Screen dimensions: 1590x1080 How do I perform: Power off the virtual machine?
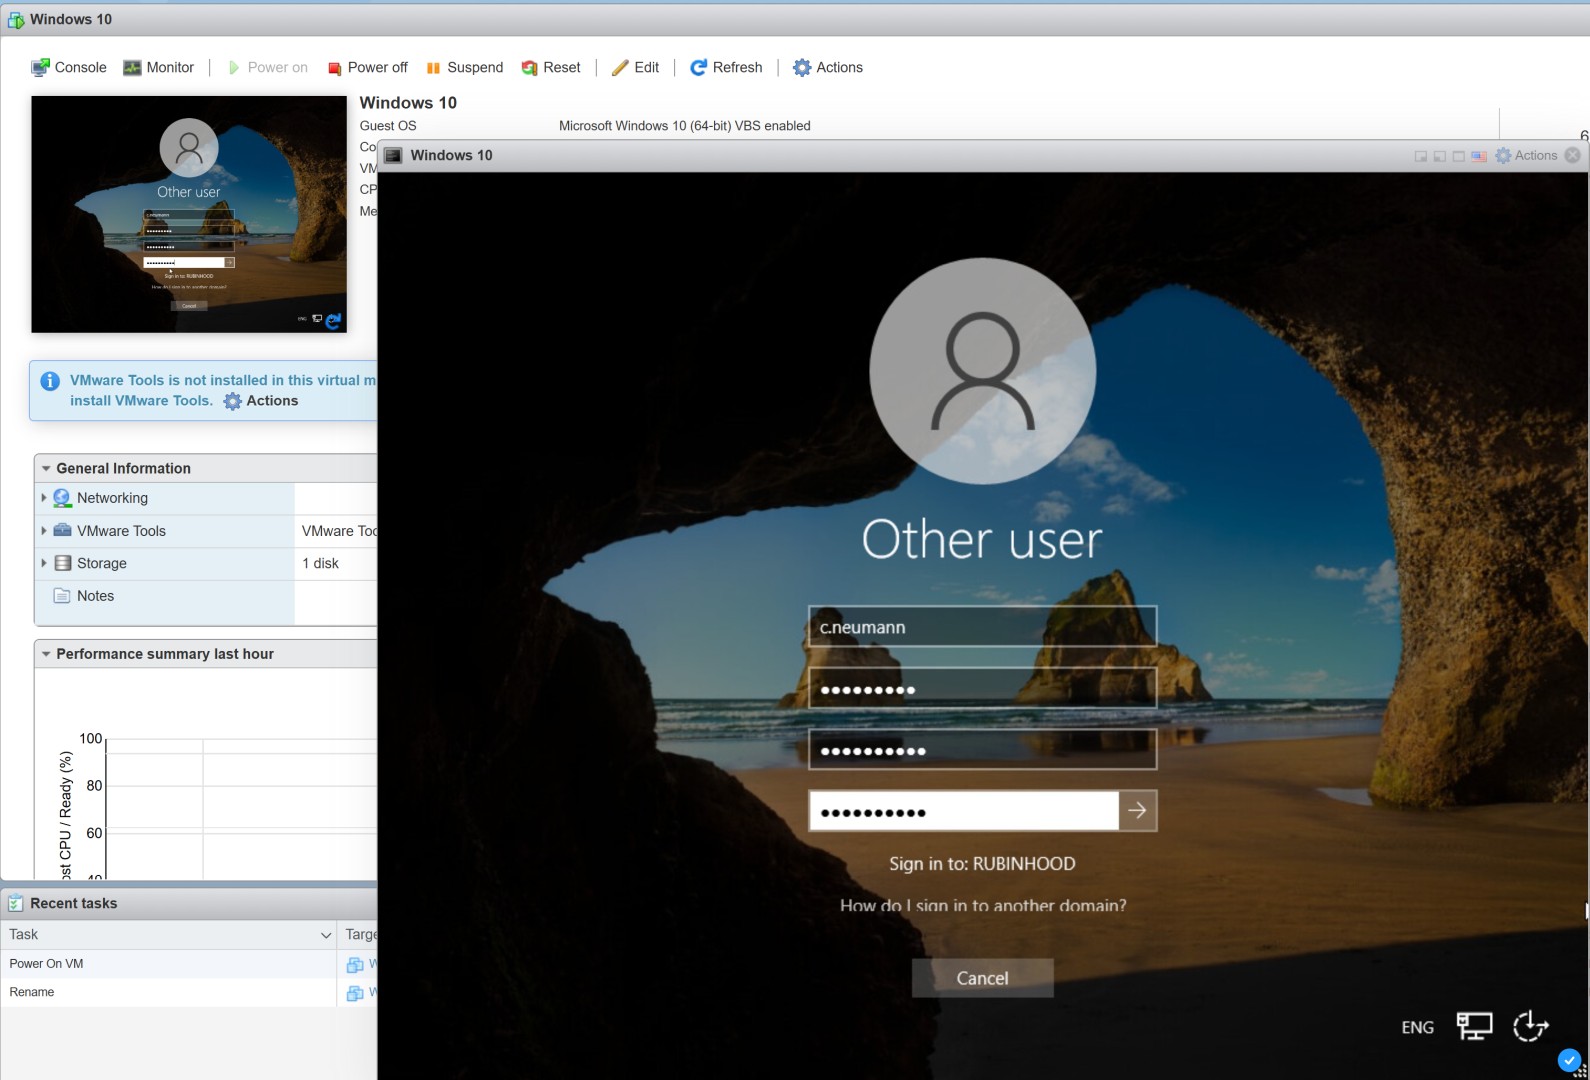click(367, 67)
